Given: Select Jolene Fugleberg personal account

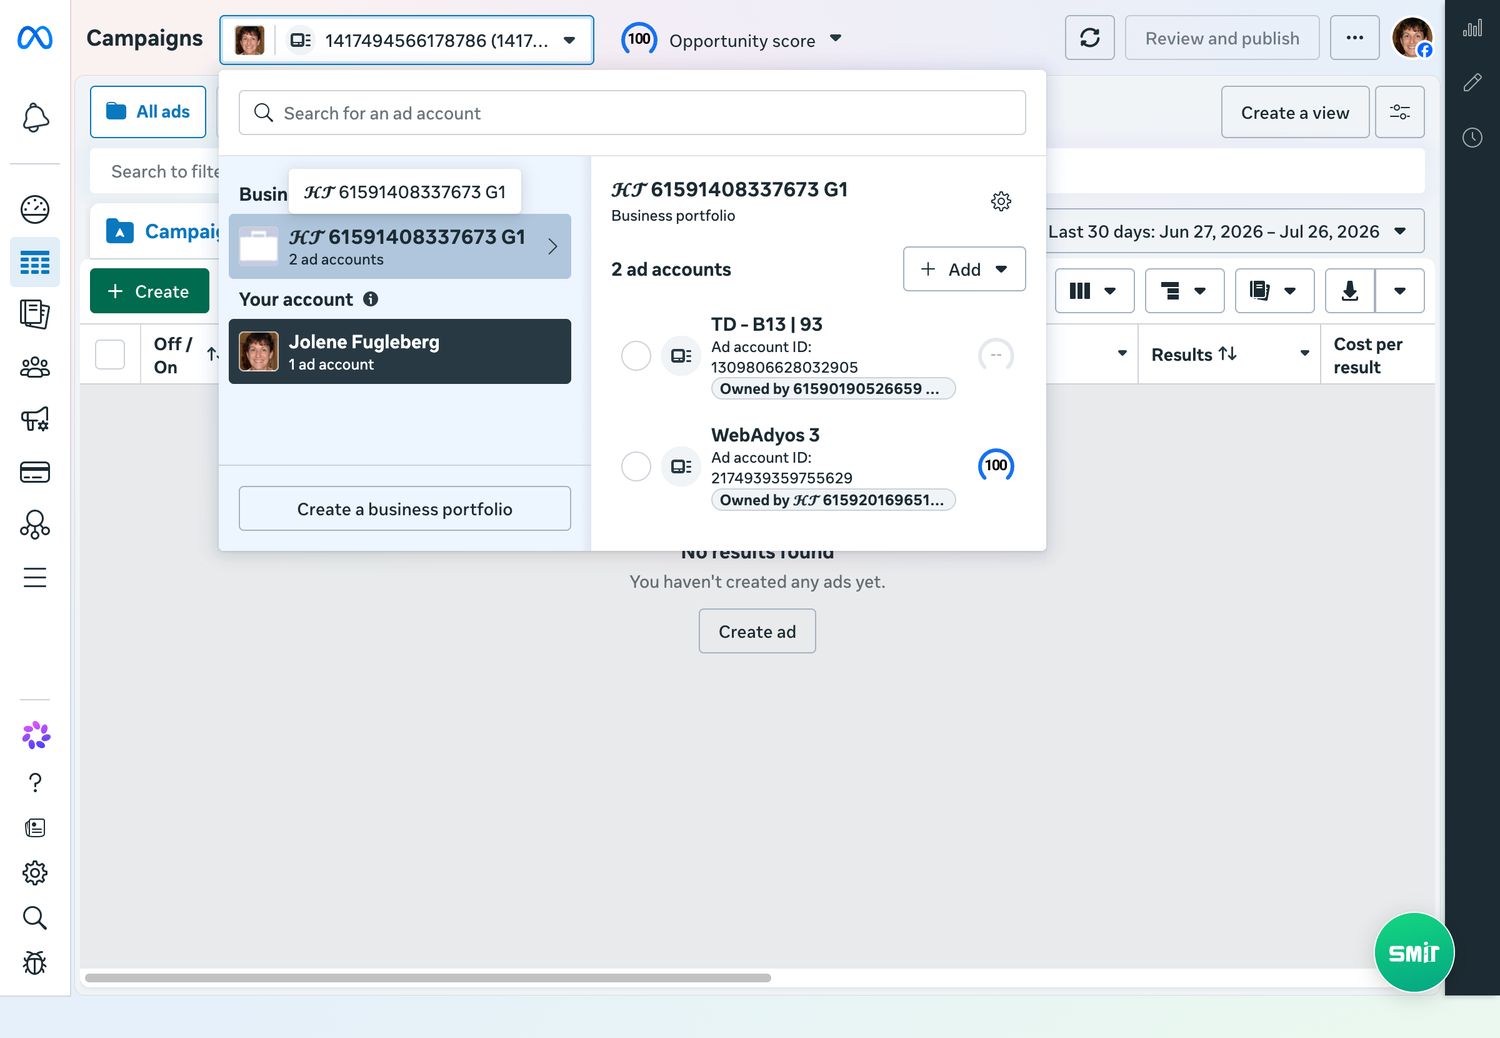Looking at the screenshot, I should tap(400, 351).
